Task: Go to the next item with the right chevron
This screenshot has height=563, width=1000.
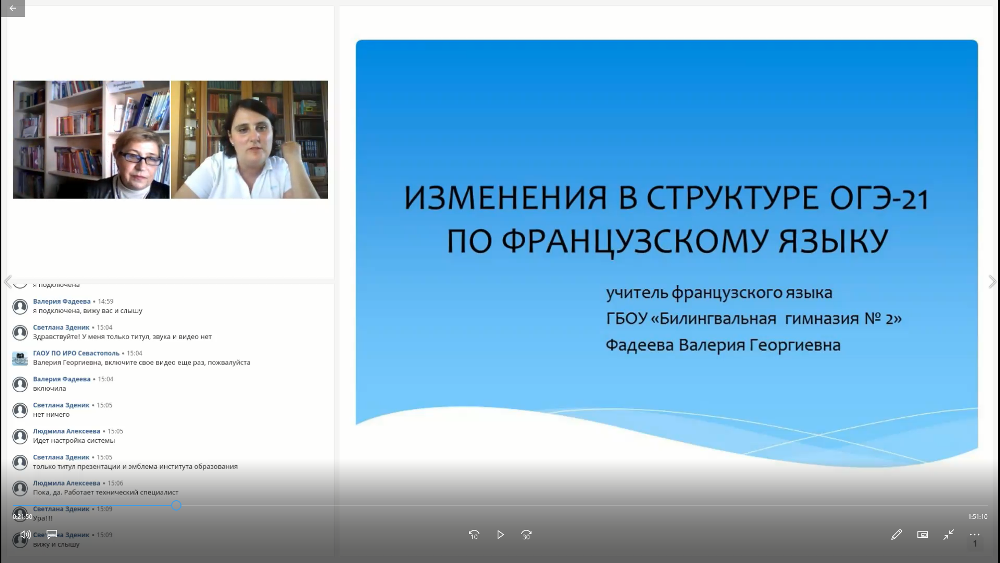Action: click(x=992, y=282)
